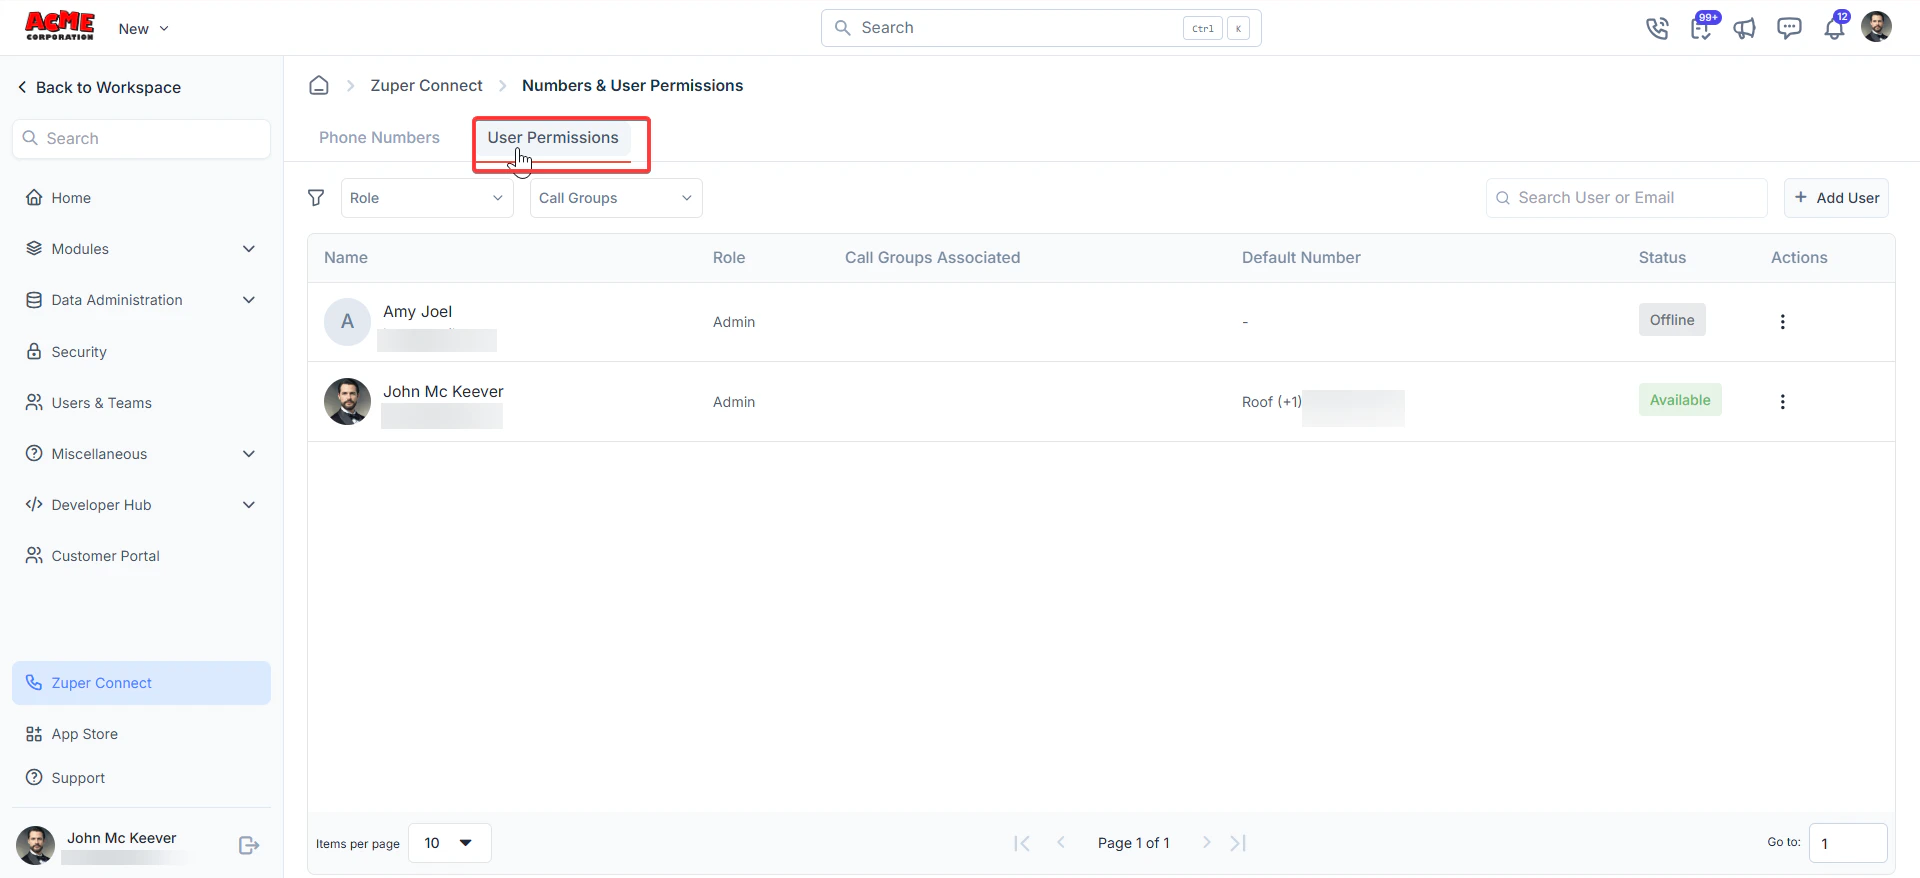The width and height of the screenshot is (1920, 878).
Task: Click Back to Workspace link
Action: pos(99,88)
